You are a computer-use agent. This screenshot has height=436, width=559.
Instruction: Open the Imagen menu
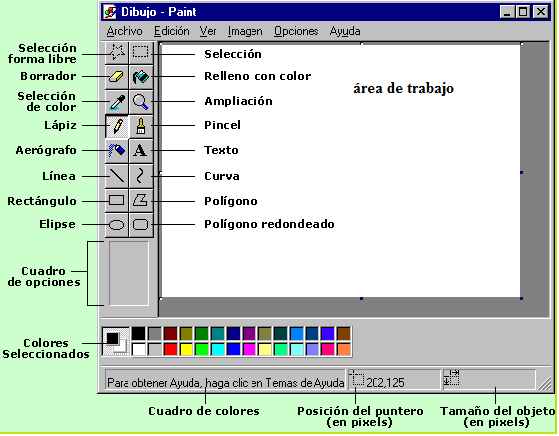(245, 31)
